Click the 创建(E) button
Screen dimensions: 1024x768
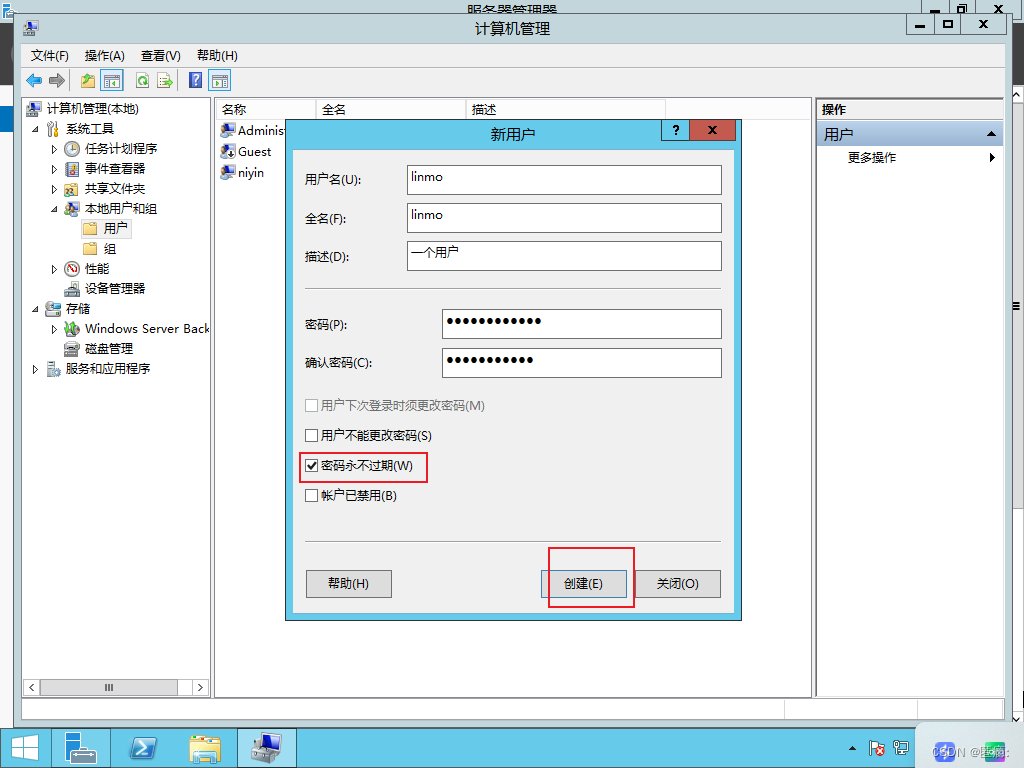pyautogui.click(x=584, y=584)
